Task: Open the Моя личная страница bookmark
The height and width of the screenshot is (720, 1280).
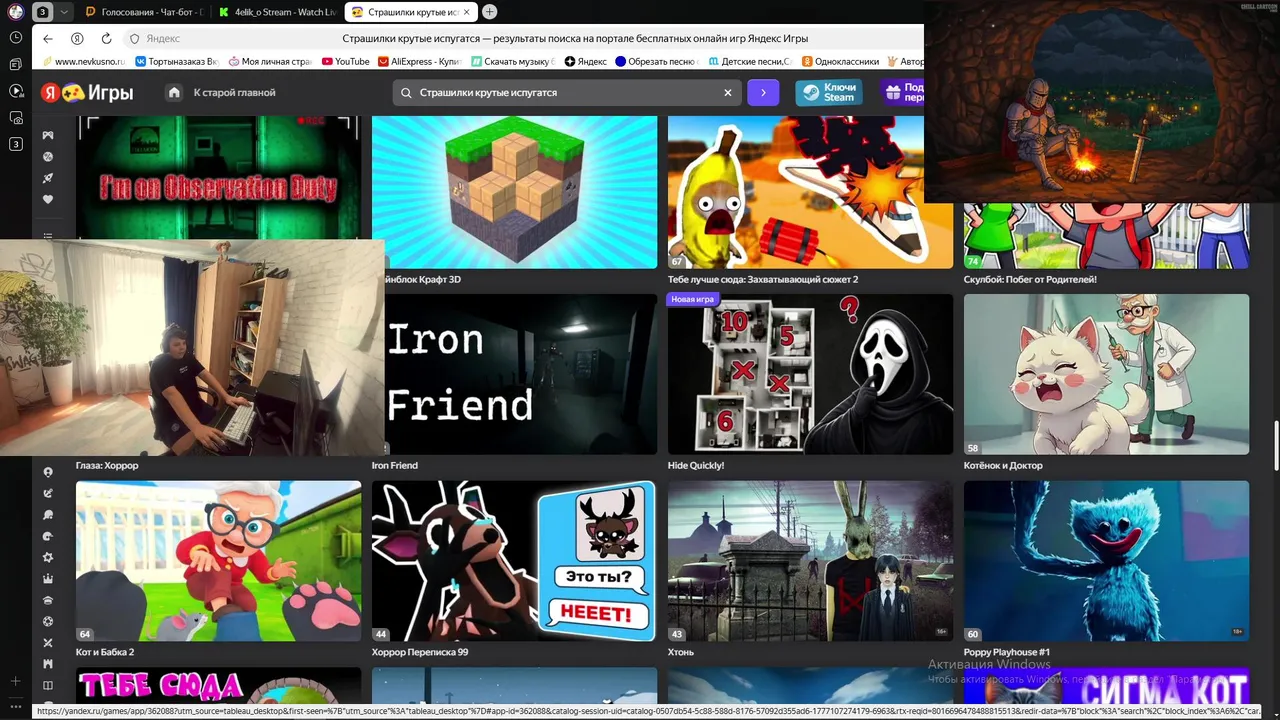Action: click(270, 61)
